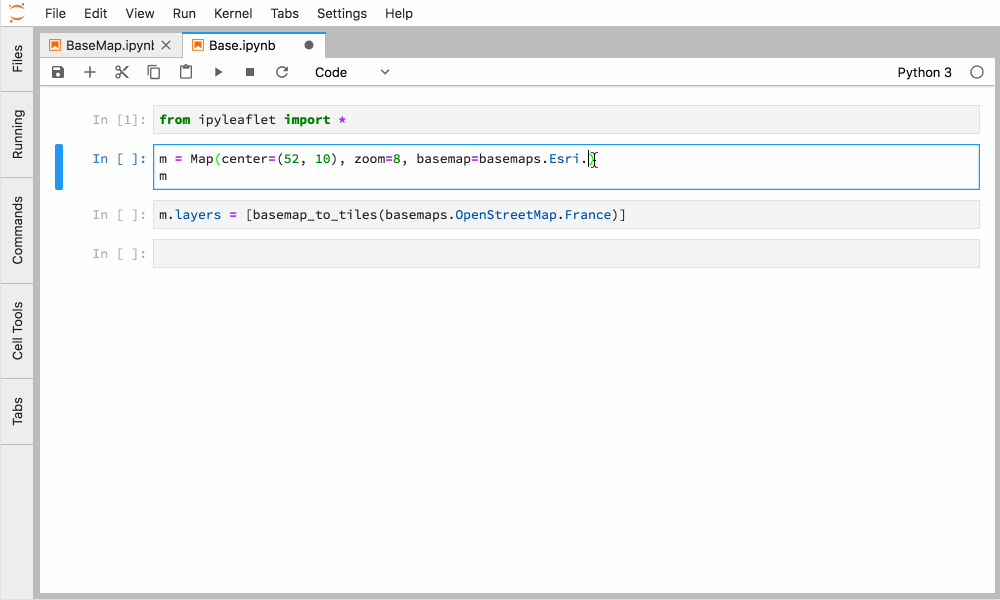The width and height of the screenshot is (1000, 600).
Task: Run the selected cell with the play icon
Action: (x=218, y=72)
